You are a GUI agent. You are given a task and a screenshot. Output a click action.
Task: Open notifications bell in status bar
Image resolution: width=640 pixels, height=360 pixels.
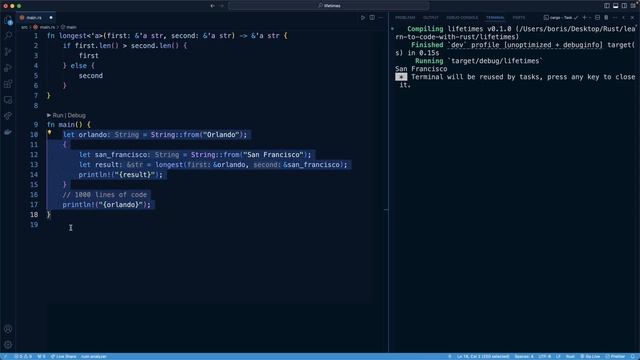633,356
